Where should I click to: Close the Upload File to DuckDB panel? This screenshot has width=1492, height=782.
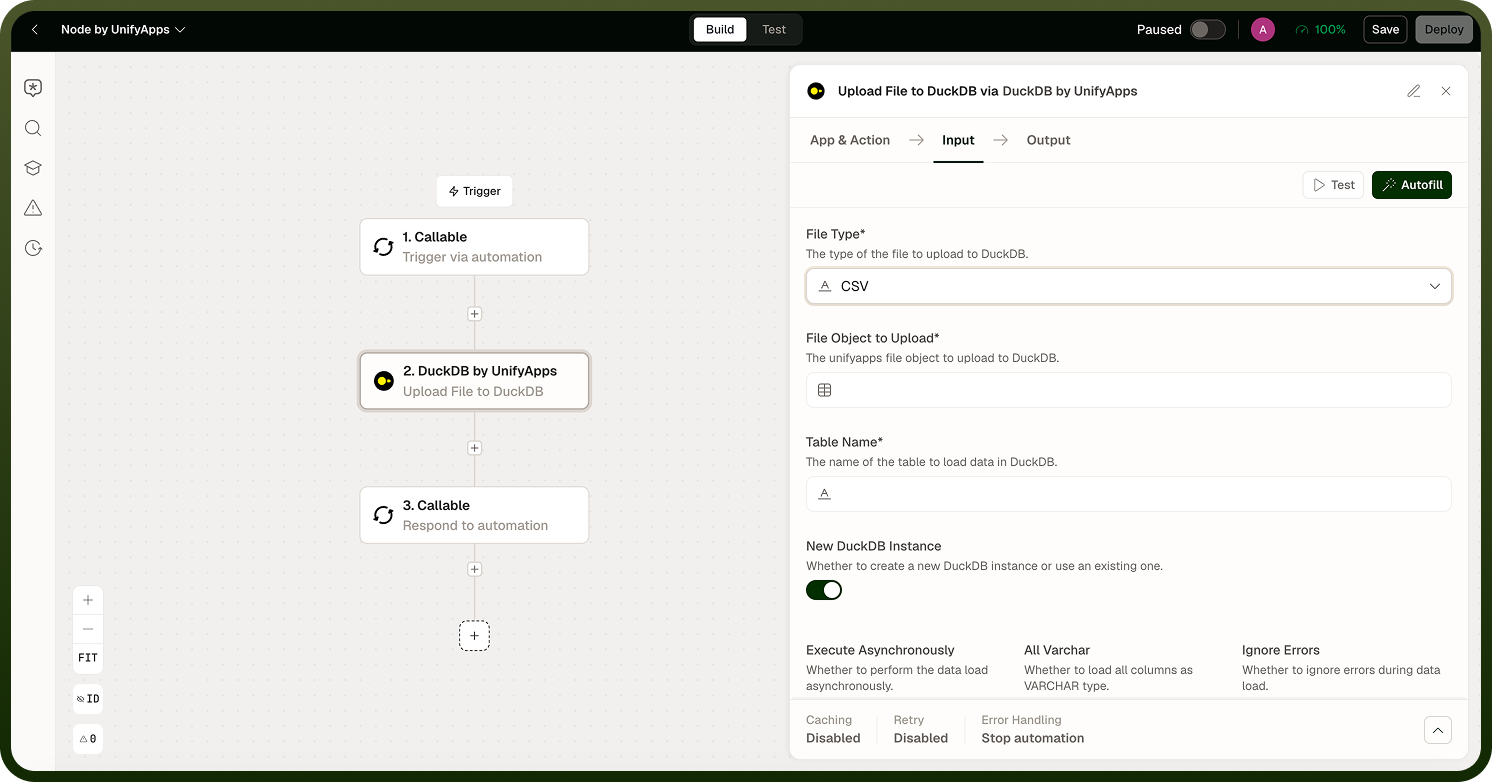pyautogui.click(x=1446, y=91)
